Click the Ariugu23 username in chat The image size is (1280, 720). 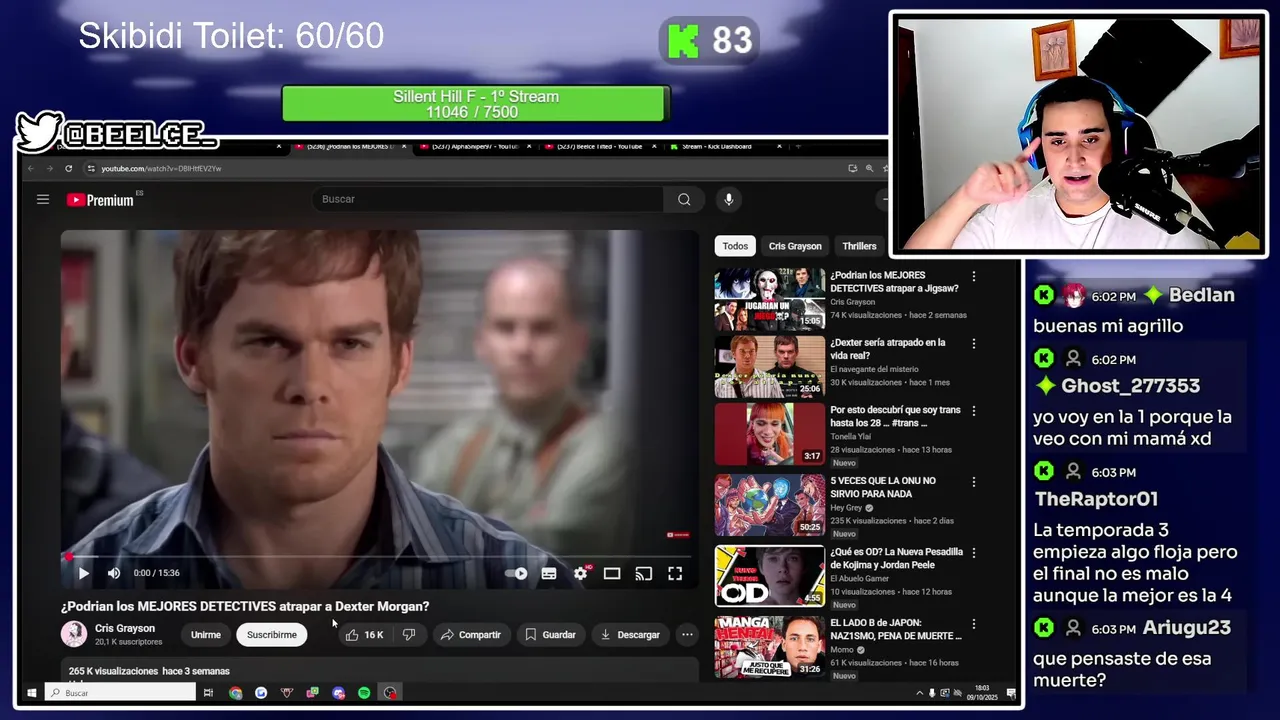1187,628
